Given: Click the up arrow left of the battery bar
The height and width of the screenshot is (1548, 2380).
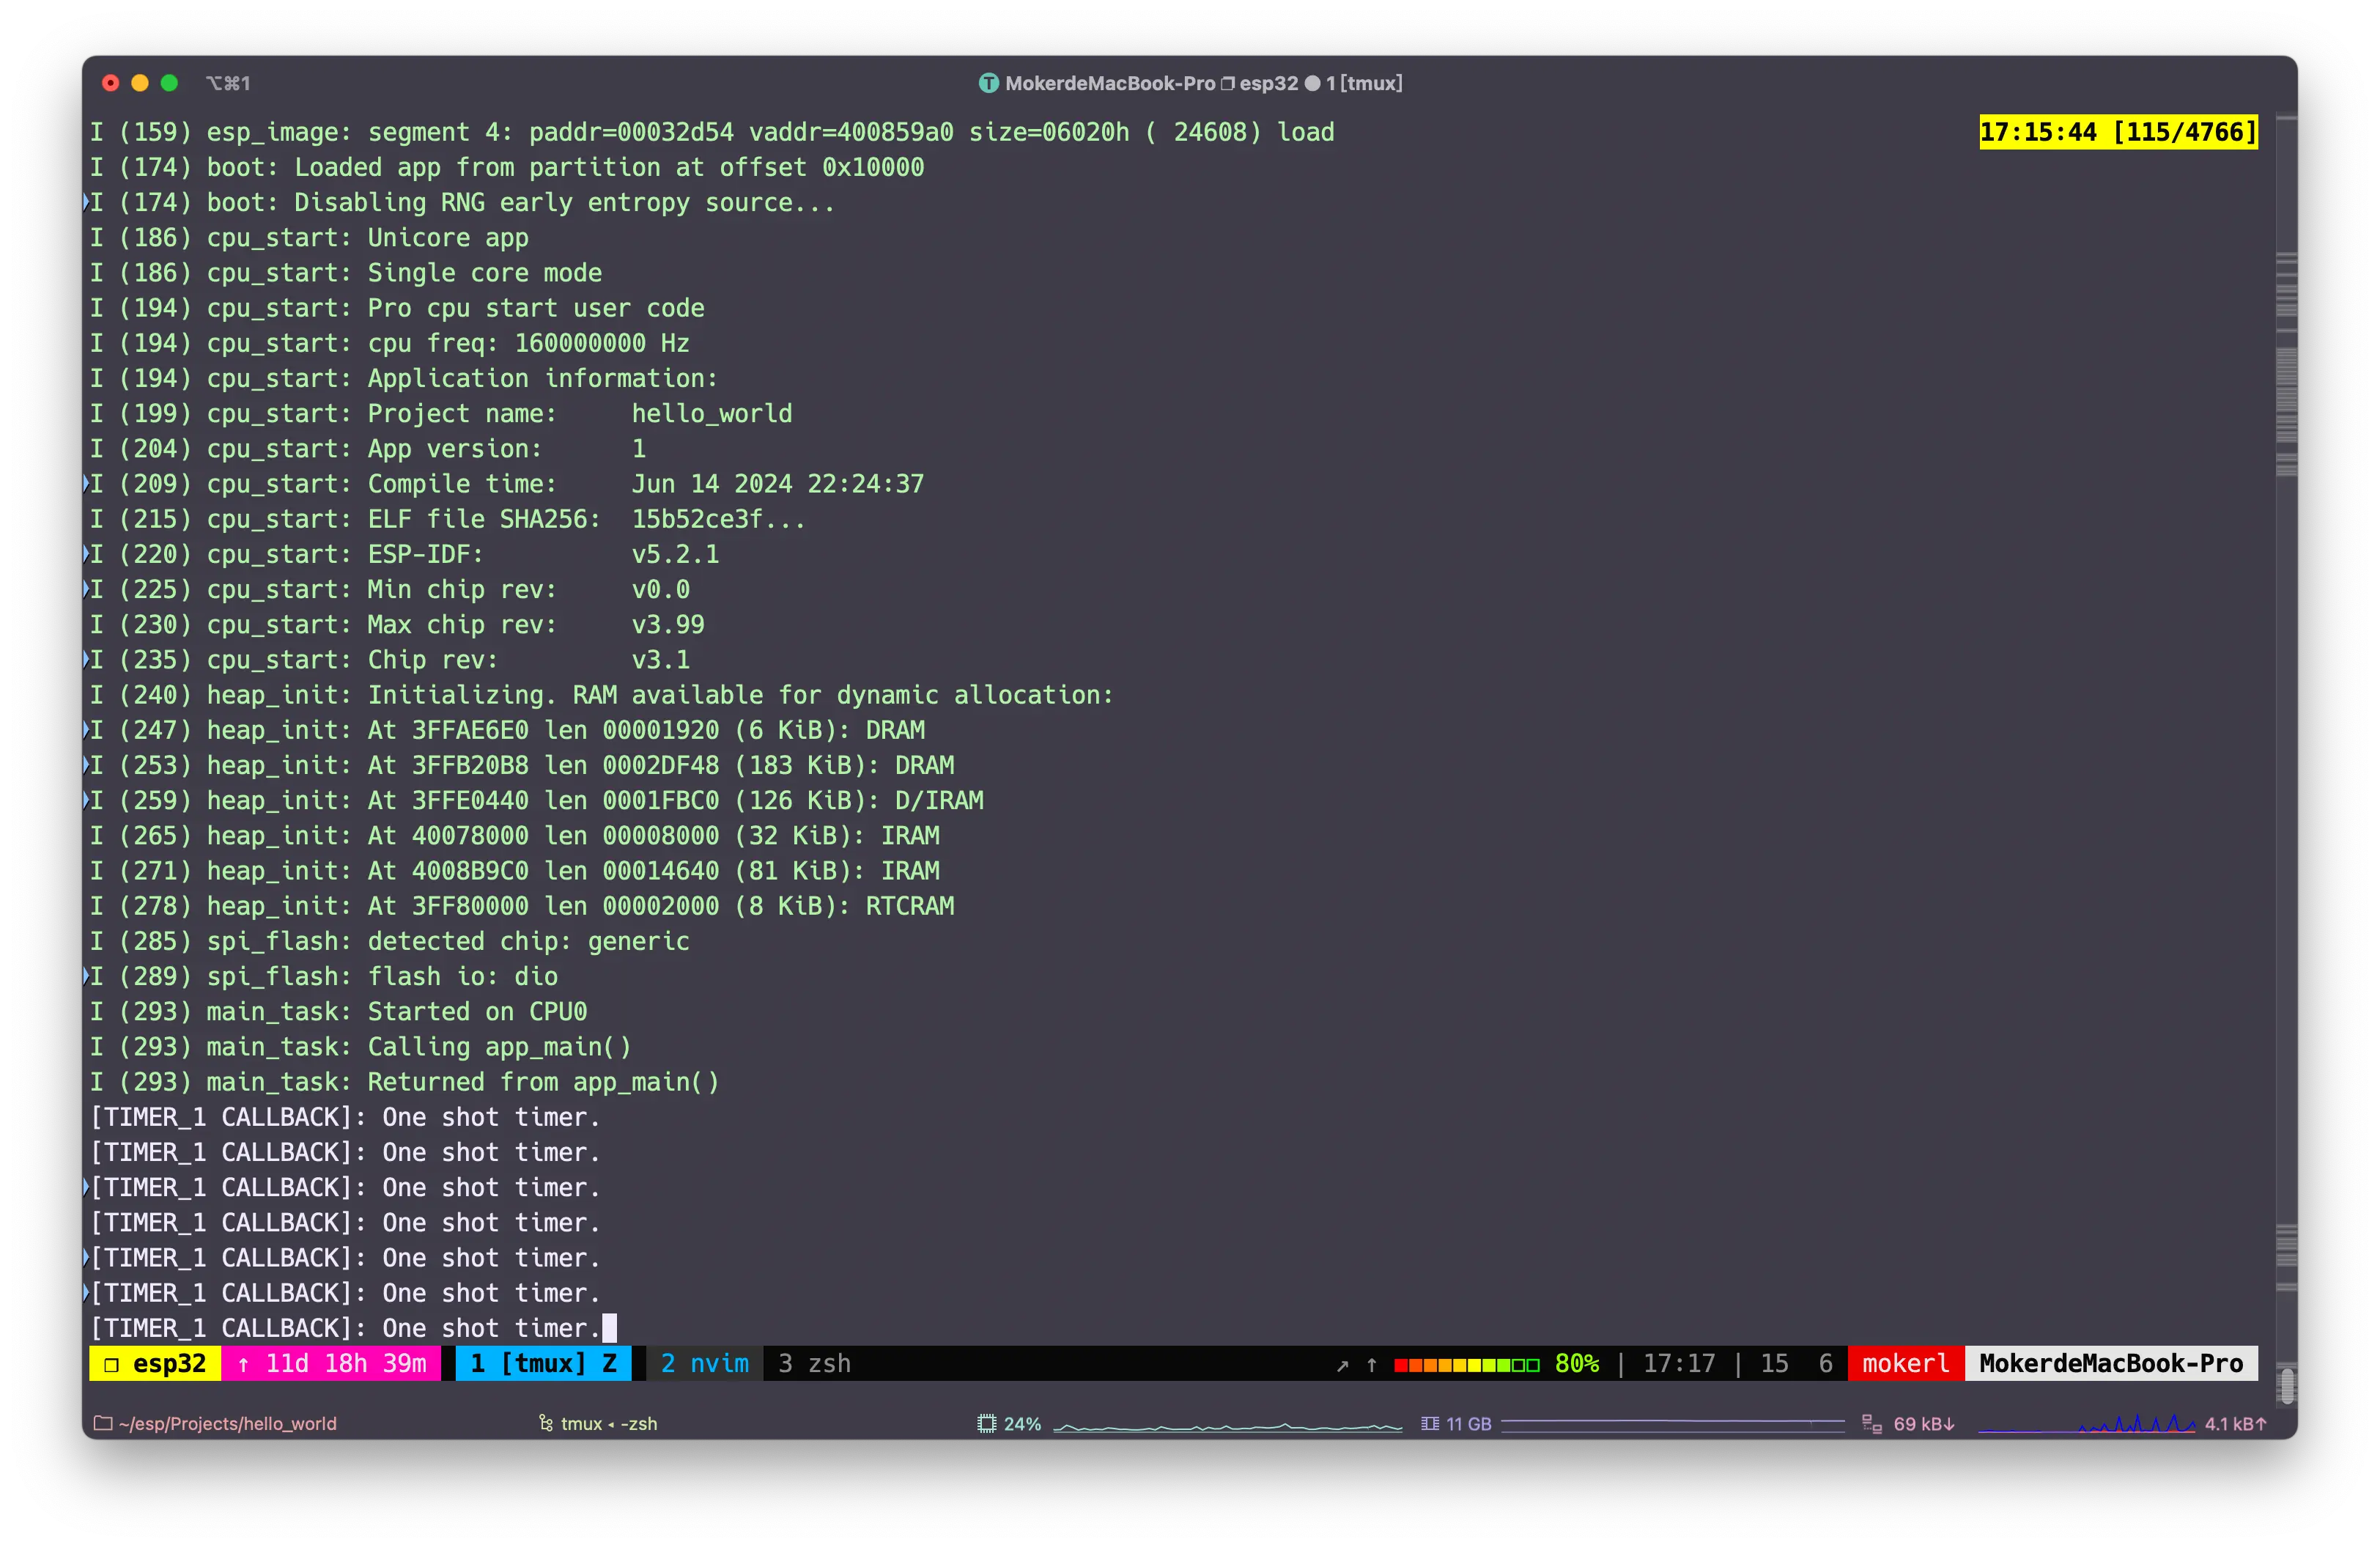Looking at the screenshot, I should click(x=1372, y=1364).
